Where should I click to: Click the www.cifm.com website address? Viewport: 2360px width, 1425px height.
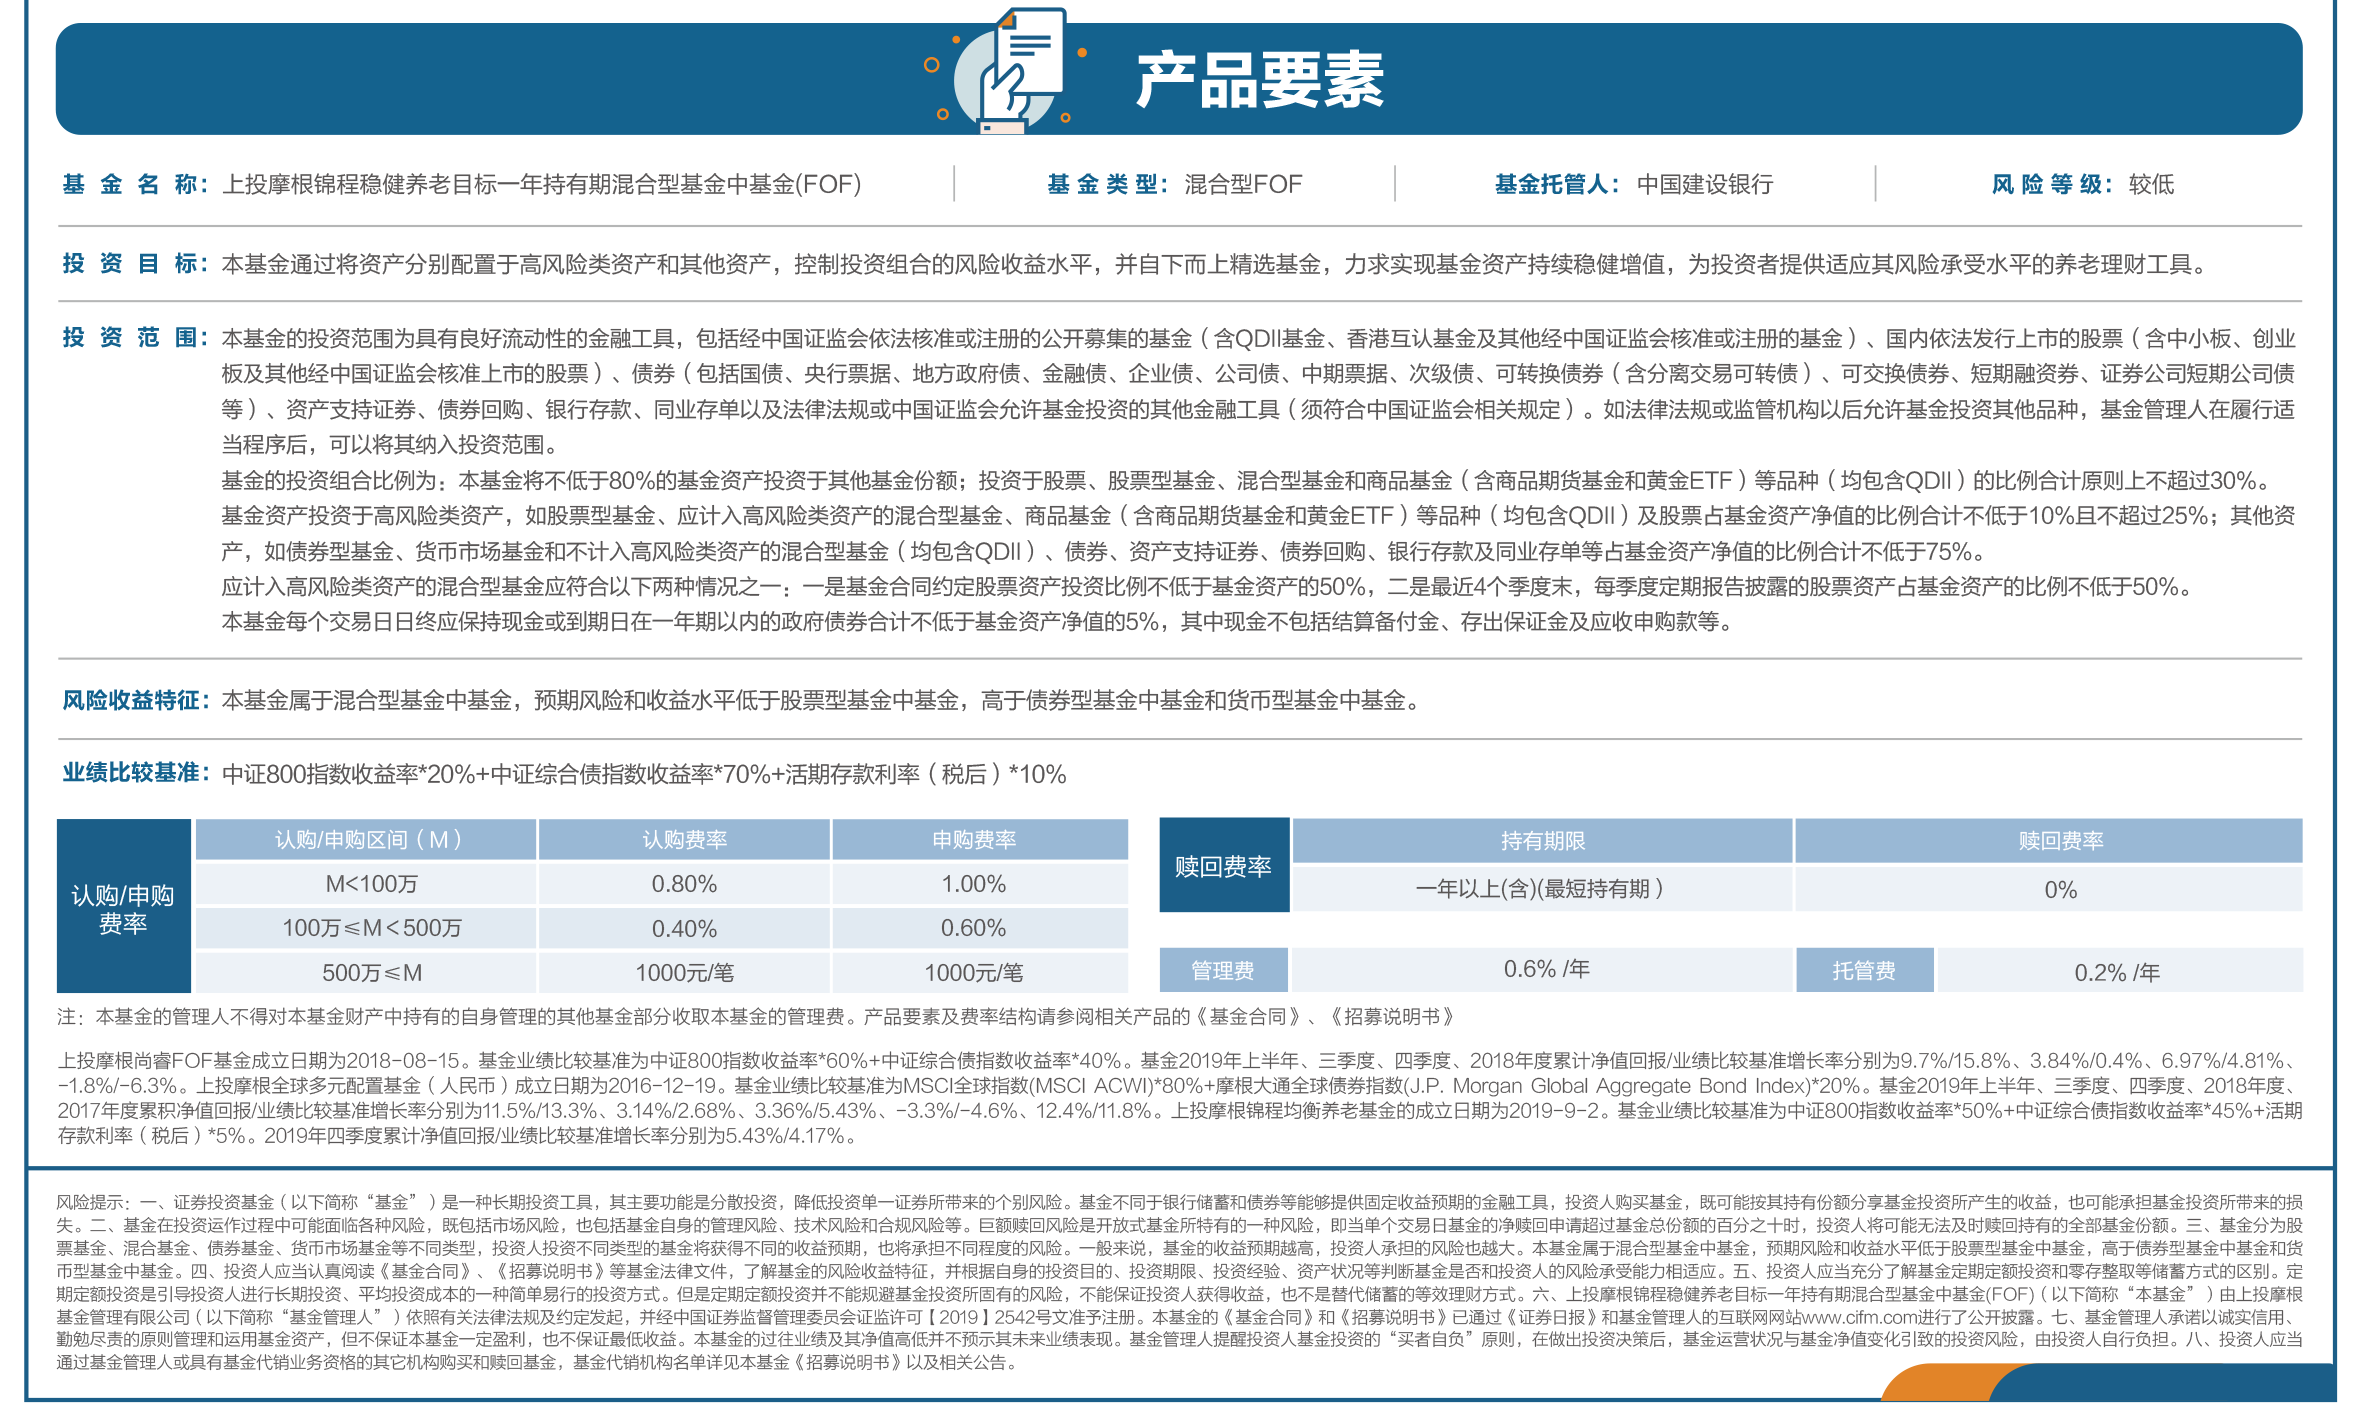point(1859,1317)
